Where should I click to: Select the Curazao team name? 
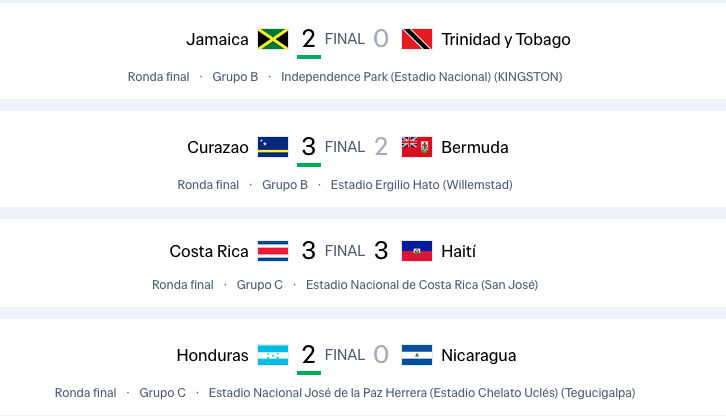click(x=218, y=148)
